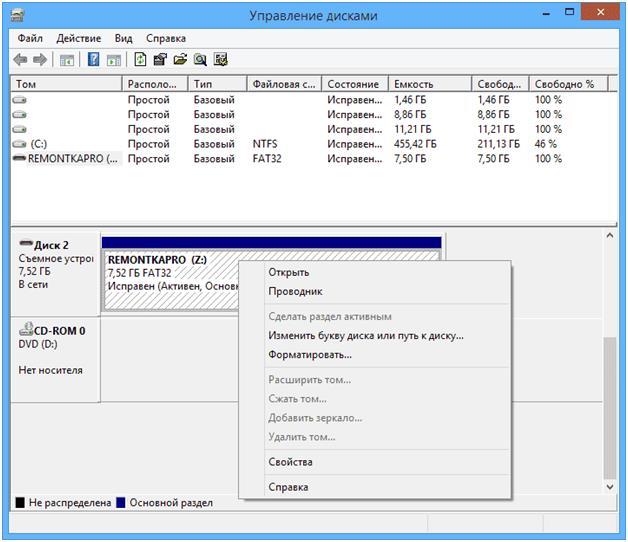Select Изменить букву диска или путь к диску

coord(366,336)
